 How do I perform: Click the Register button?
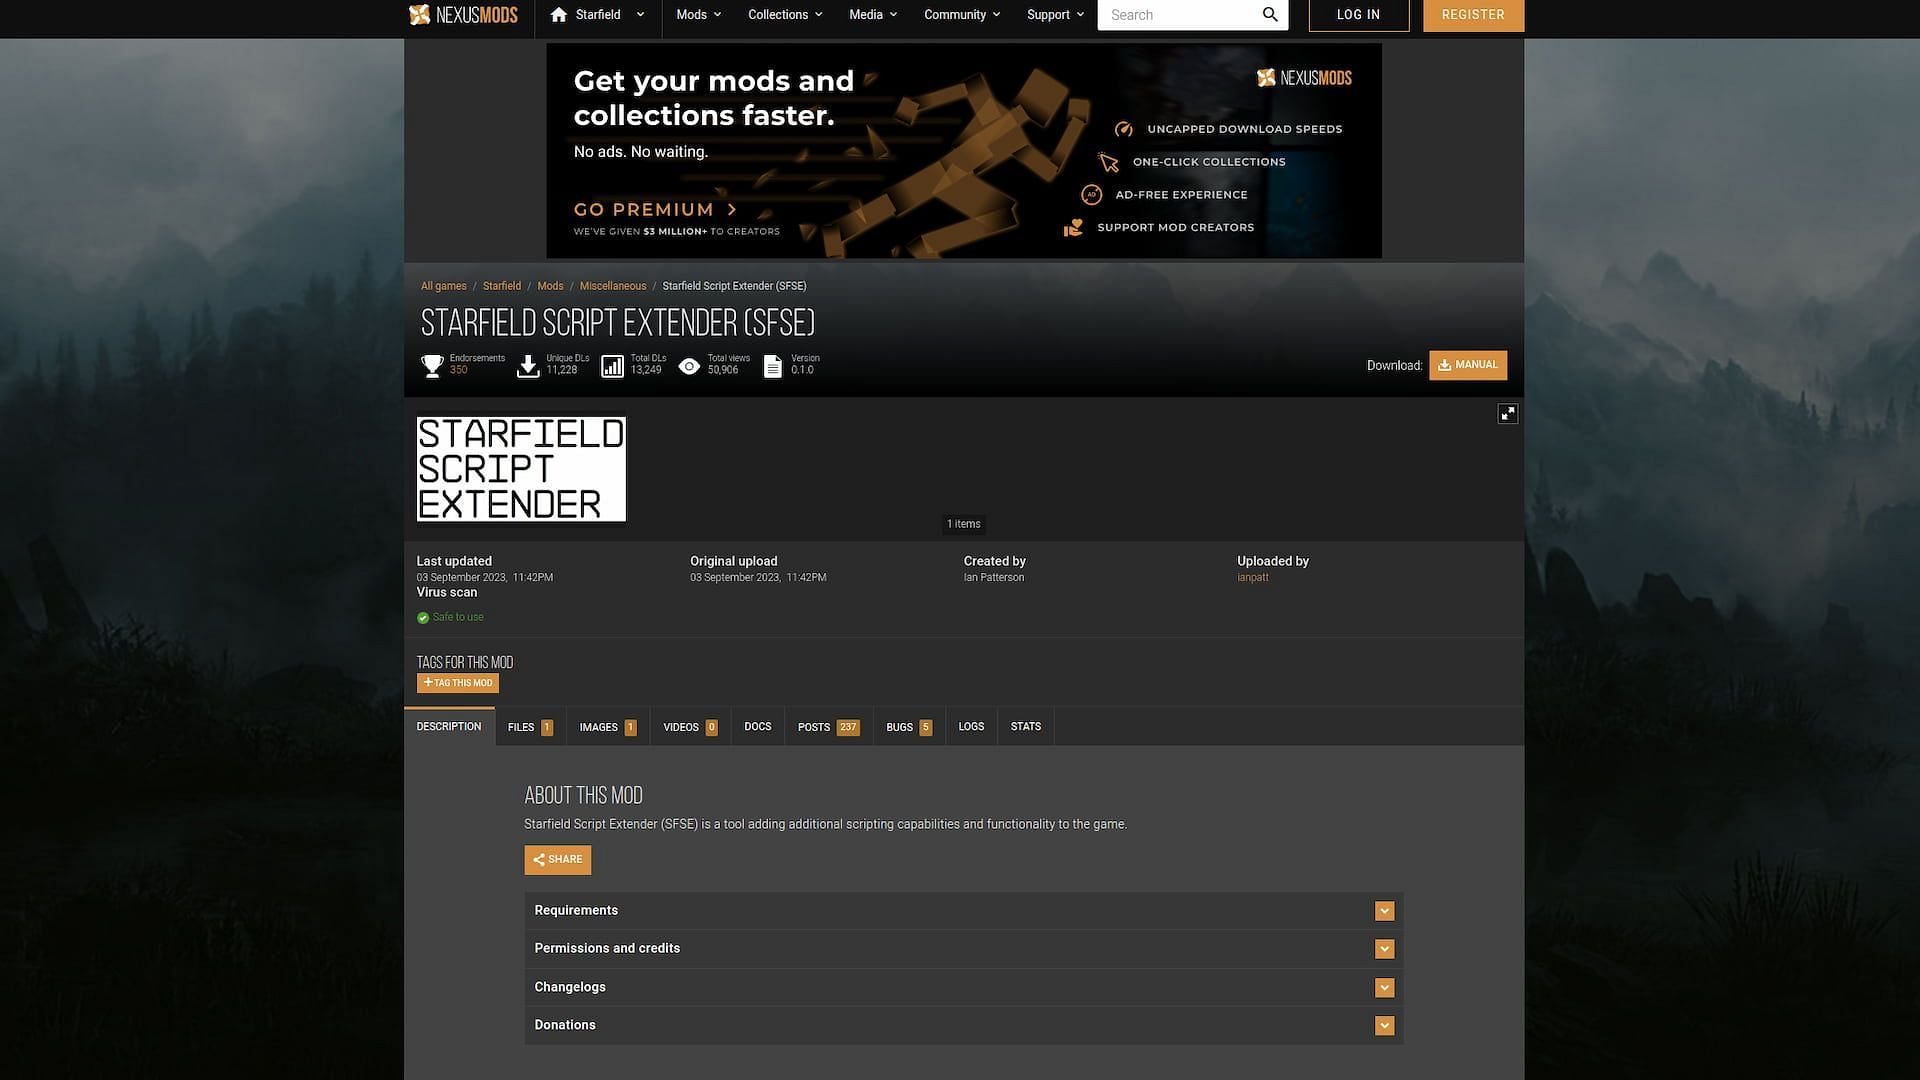[x=1473, y=15]
